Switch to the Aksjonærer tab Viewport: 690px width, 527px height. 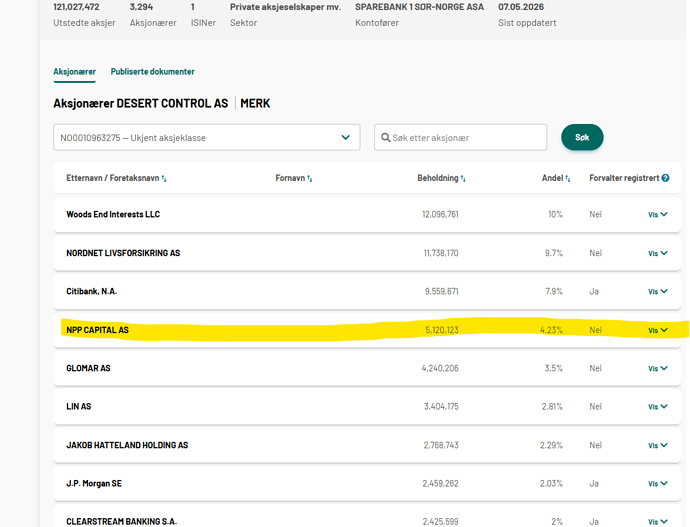pyautogui.click(x=74, y=72)
